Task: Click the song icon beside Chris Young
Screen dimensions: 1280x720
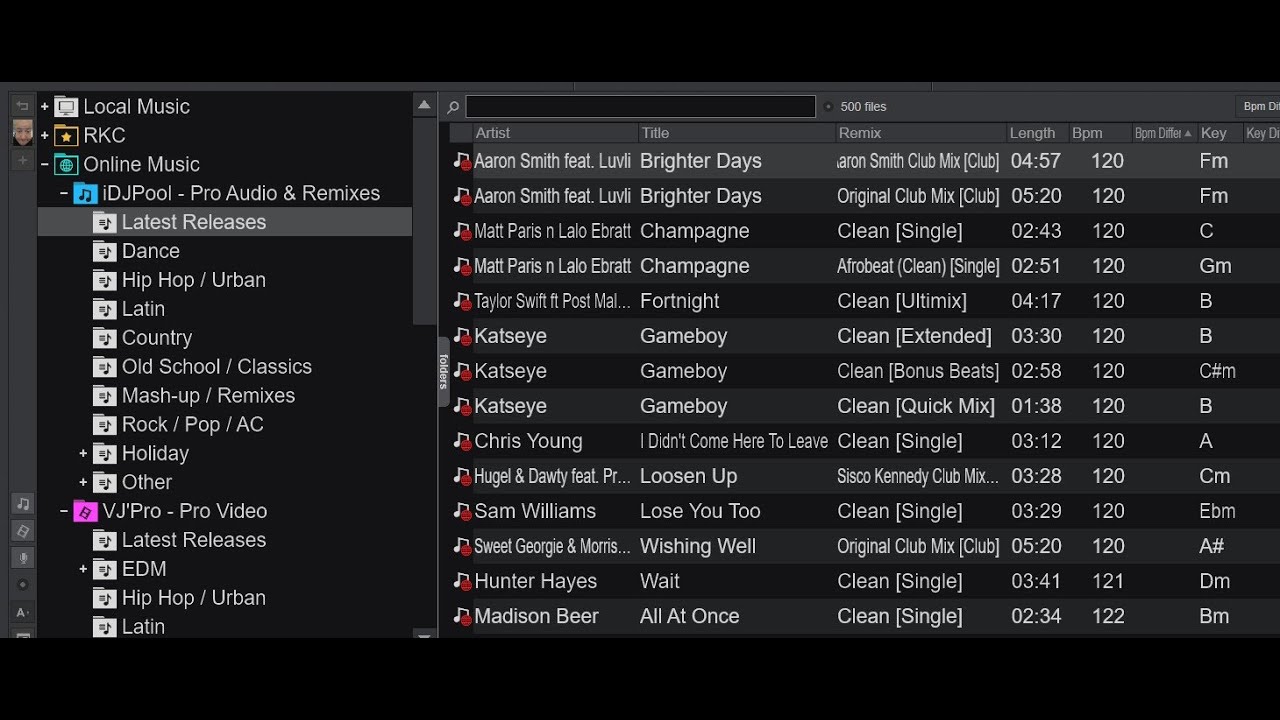Action: [461, 441]
